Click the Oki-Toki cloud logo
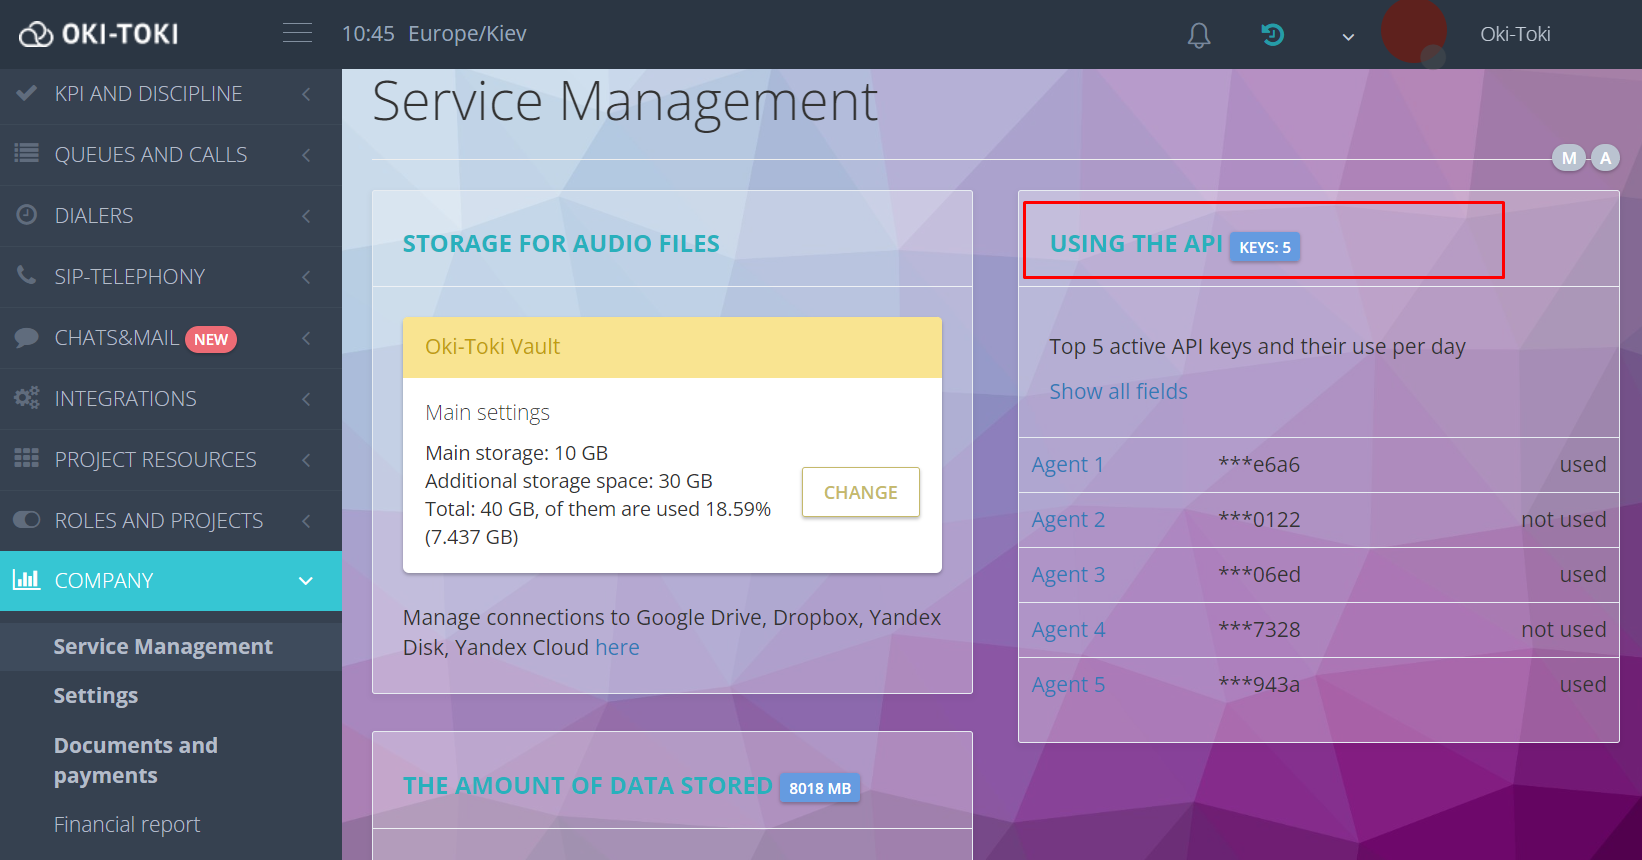 [98, 34]
